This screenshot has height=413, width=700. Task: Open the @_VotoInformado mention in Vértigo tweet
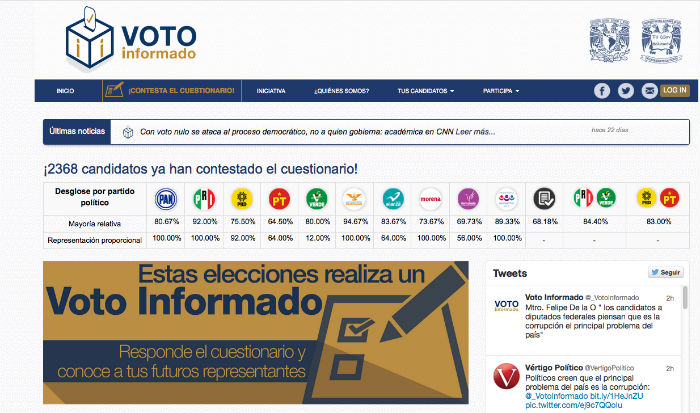point(557,396)
